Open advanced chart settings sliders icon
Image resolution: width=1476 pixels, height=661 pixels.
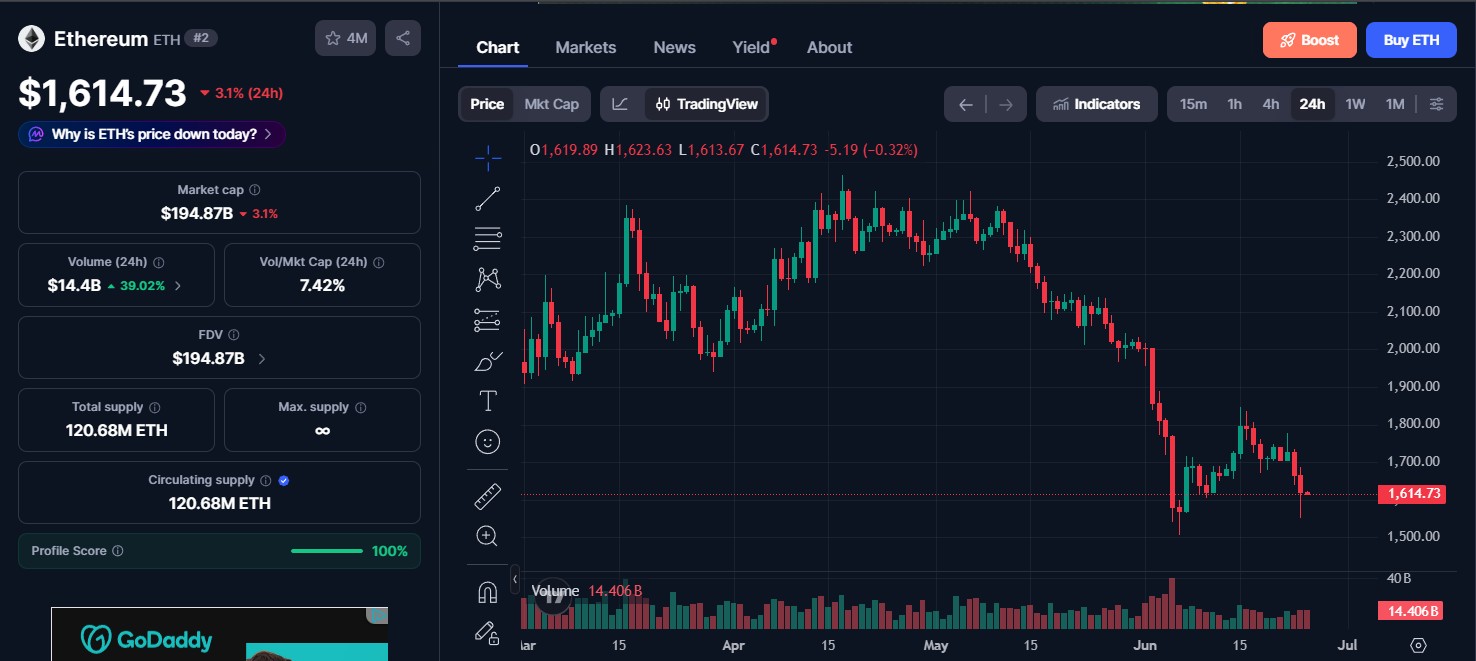1437,104
